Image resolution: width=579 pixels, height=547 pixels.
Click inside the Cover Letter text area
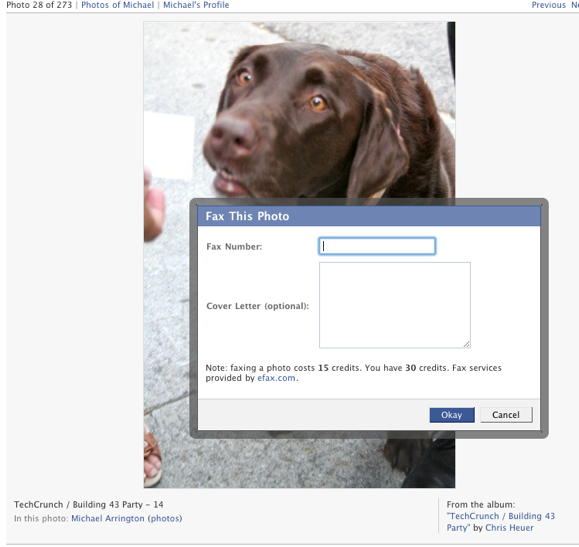pyautogui.click(x=395, y=305)
